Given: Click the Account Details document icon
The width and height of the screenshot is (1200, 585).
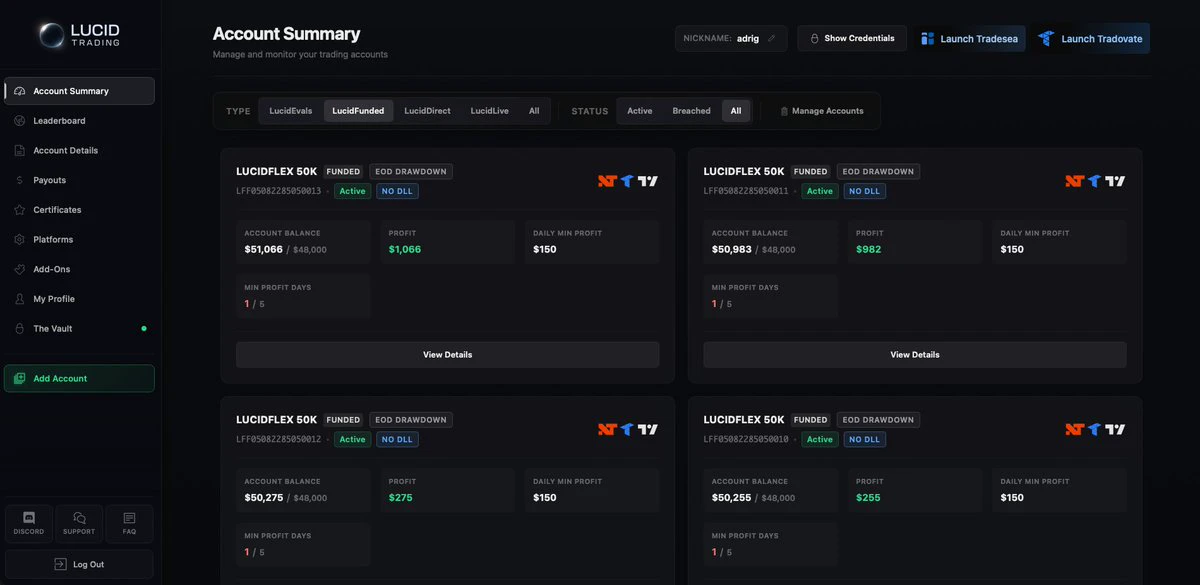Looking at the screenshot, I should [x=20, y=151].
